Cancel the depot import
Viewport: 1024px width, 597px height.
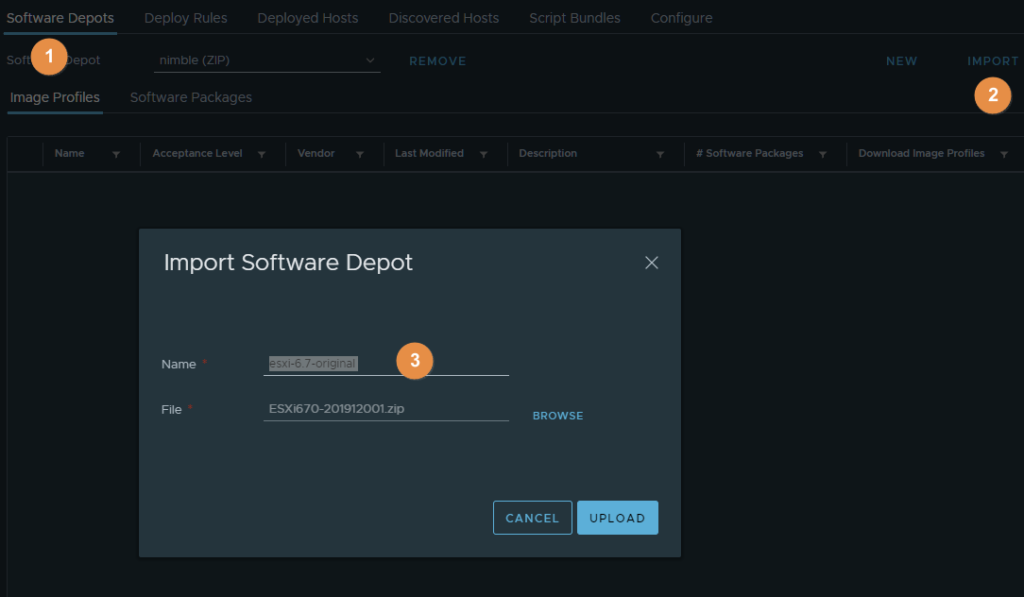click(532, 518)
